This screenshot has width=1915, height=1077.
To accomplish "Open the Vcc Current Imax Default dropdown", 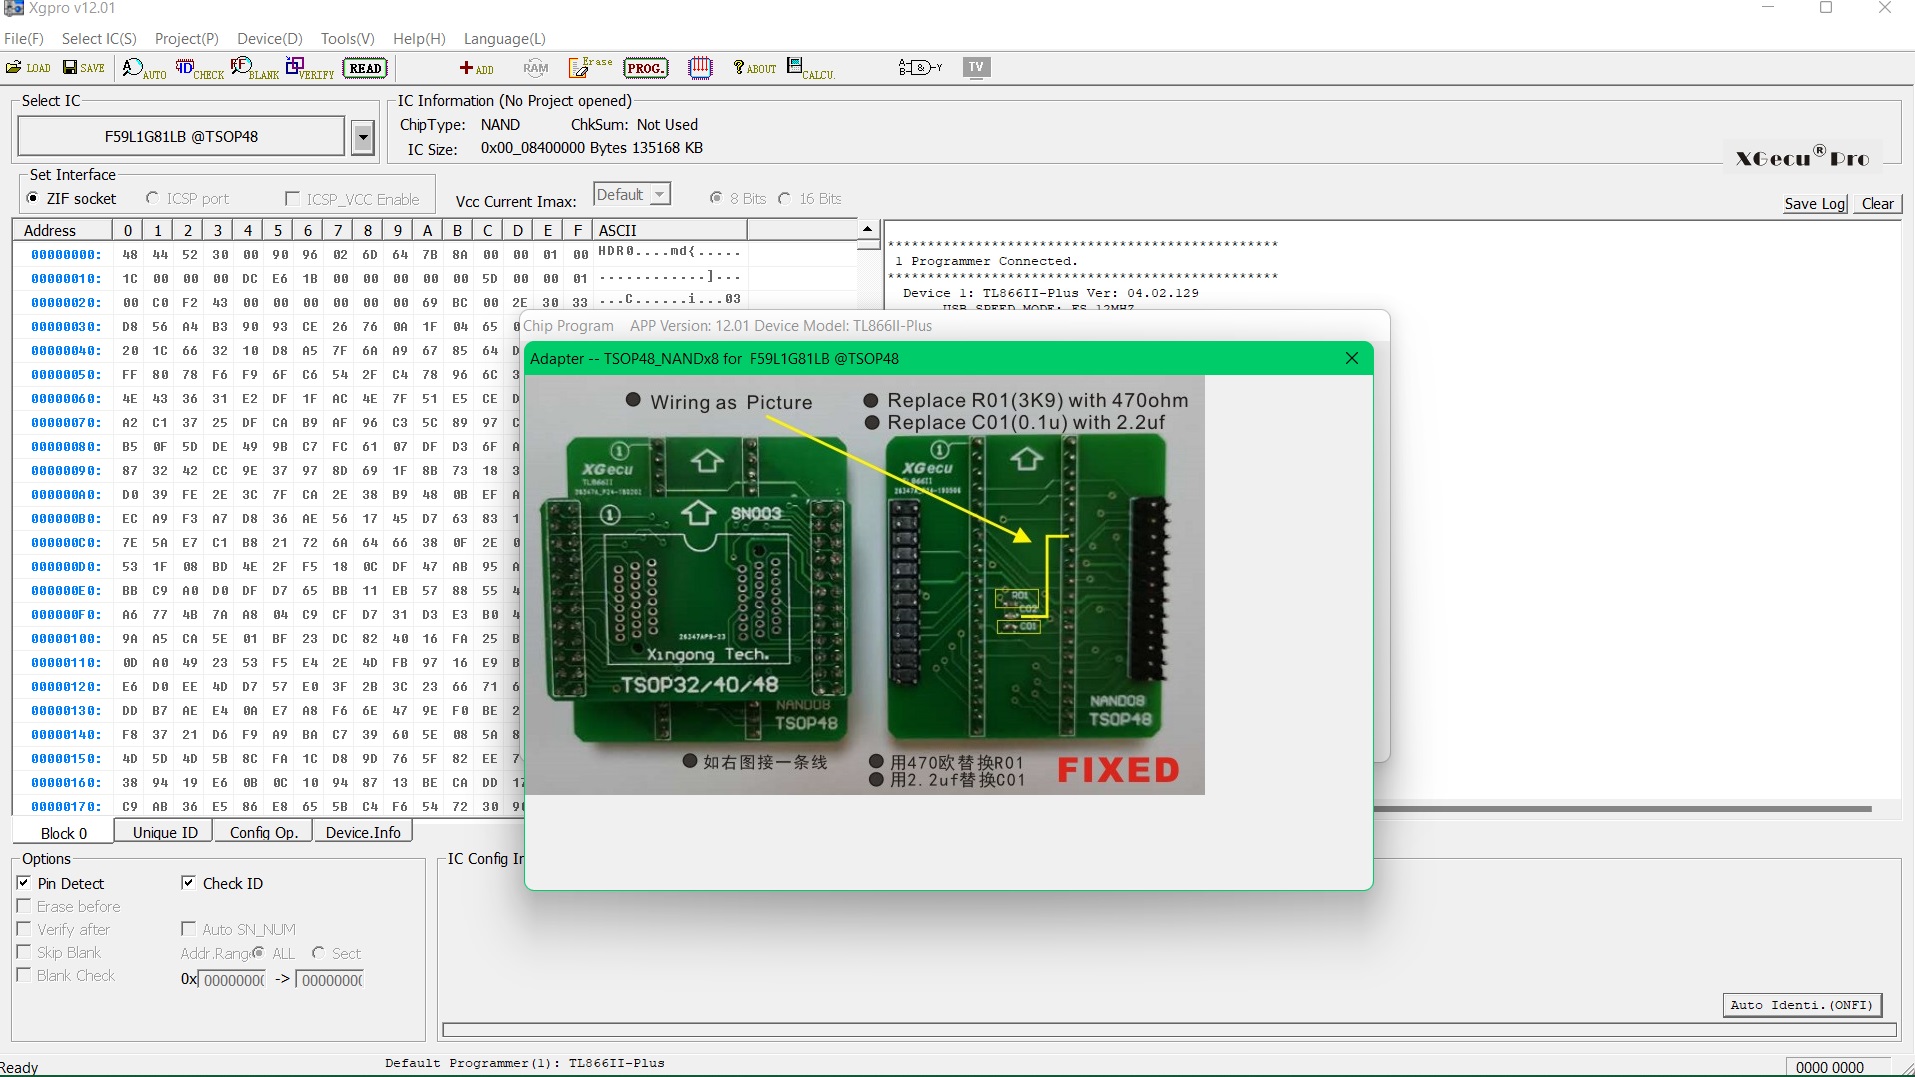I will pyautogui.click(x=632, y=195).
